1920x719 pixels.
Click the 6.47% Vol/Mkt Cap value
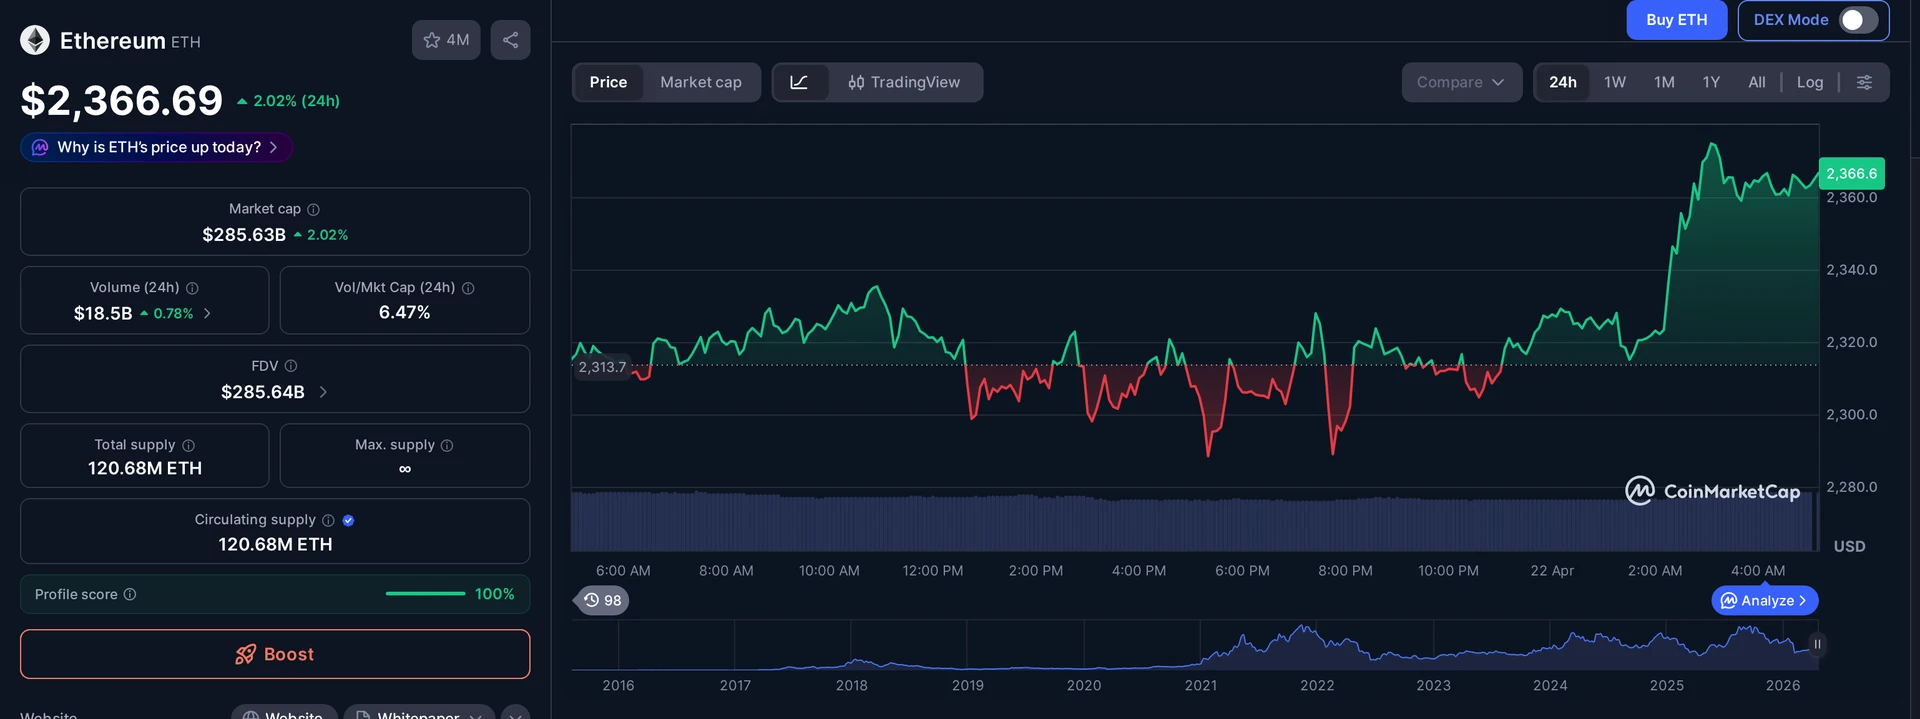coord(405,312)
